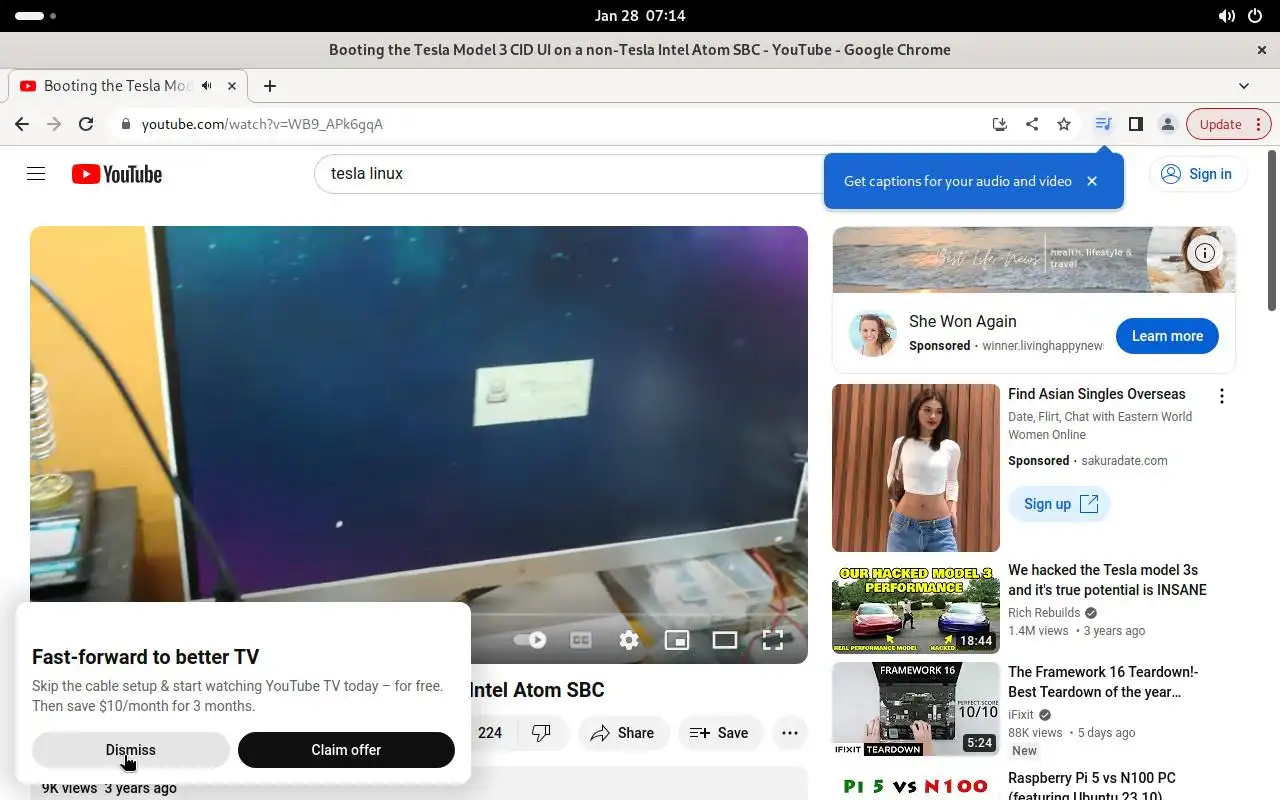Viewport: 1280px width, 800px height.
Task: Enter fullscreen video mode
Action: (773, 640)
